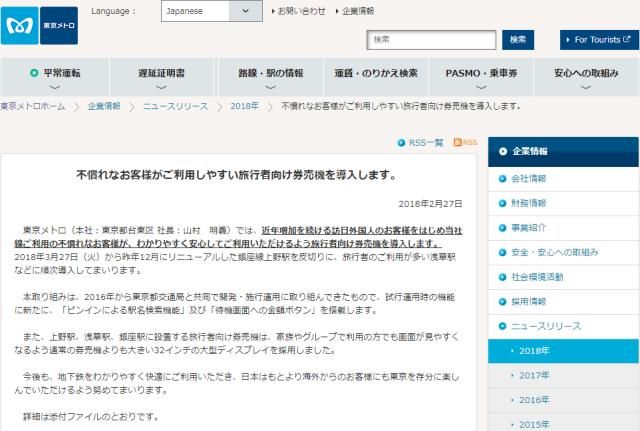Click the お問い合わせ link at top
Viewport: 640px width, 431px height.
[x=299, y=11]
